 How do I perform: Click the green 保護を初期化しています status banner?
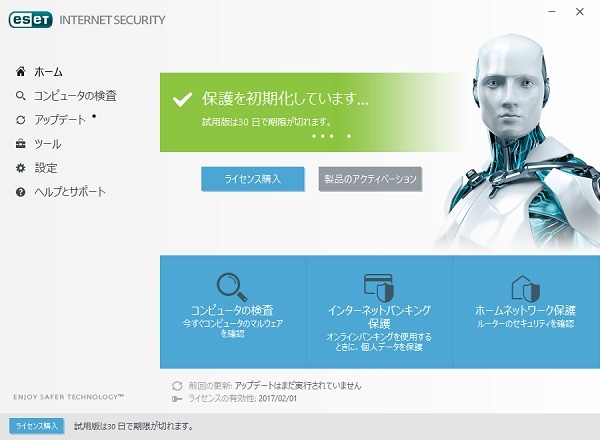click(x=314, y=112)
